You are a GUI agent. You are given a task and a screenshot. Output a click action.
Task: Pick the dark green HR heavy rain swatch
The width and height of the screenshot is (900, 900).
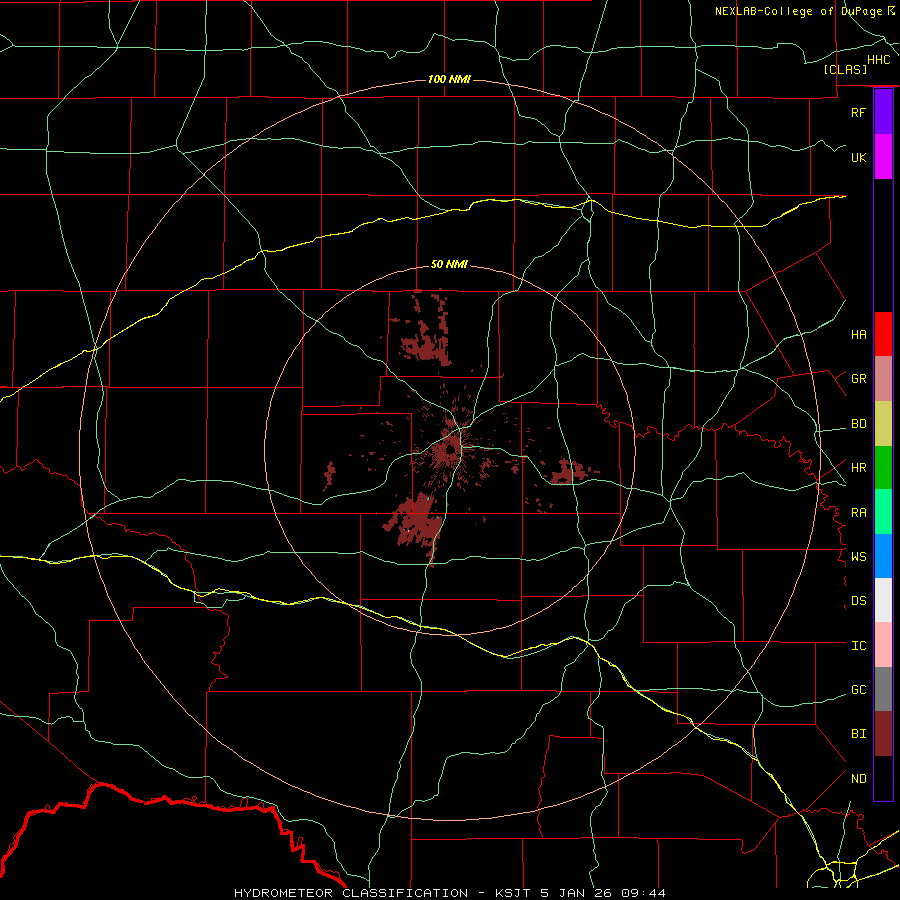pyautogui.click(x=883, y=468)
